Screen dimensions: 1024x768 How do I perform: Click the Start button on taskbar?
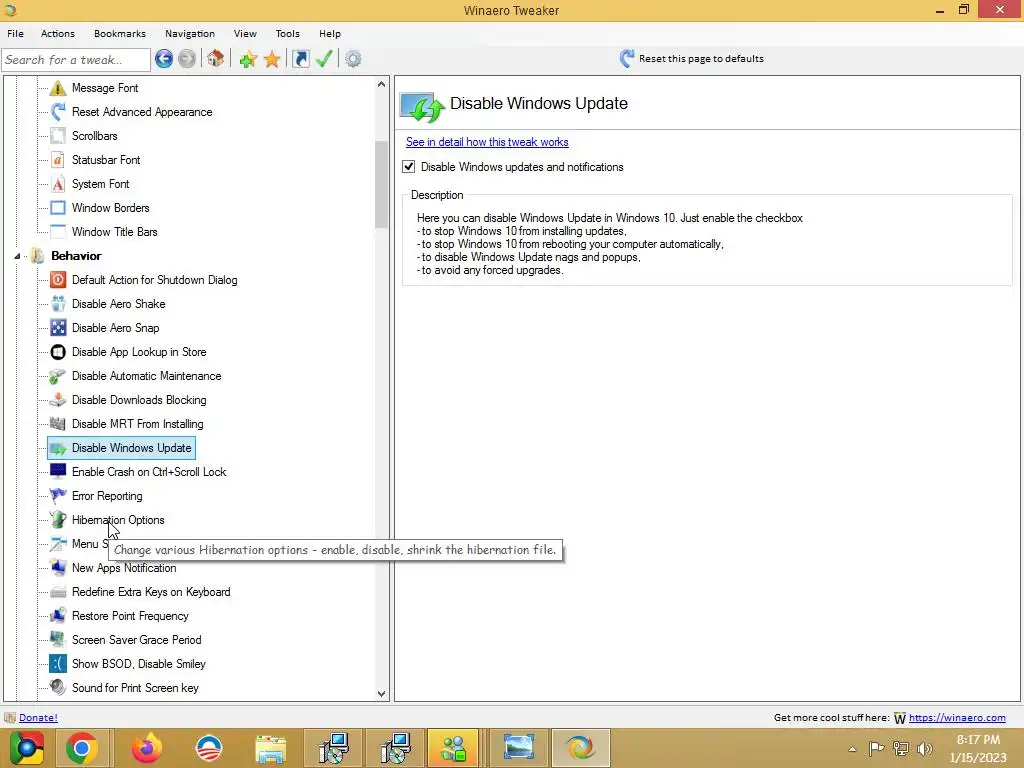(26, 748)
